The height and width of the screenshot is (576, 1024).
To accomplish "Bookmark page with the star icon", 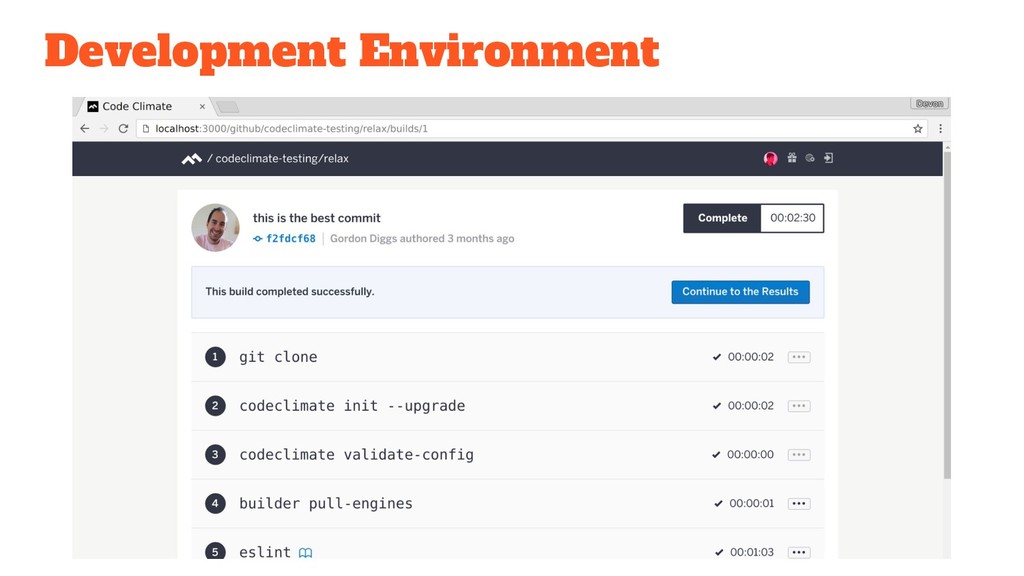I will (918, 129).
